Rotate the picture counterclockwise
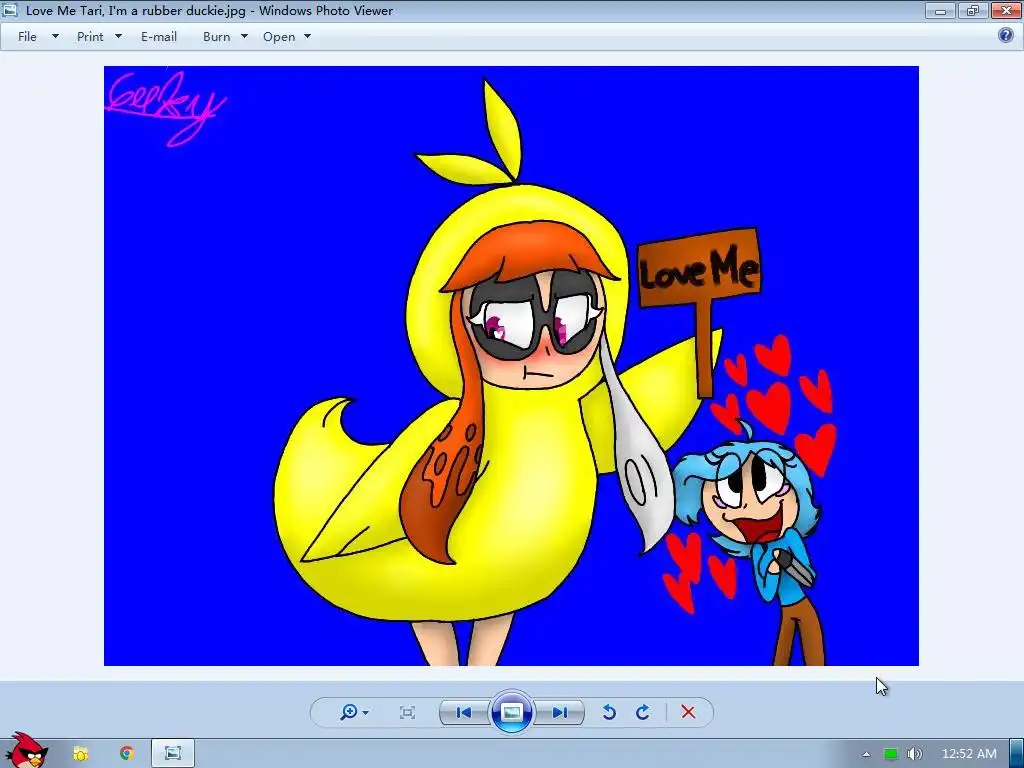This screenshot has width=1024, height=768. 609,712
